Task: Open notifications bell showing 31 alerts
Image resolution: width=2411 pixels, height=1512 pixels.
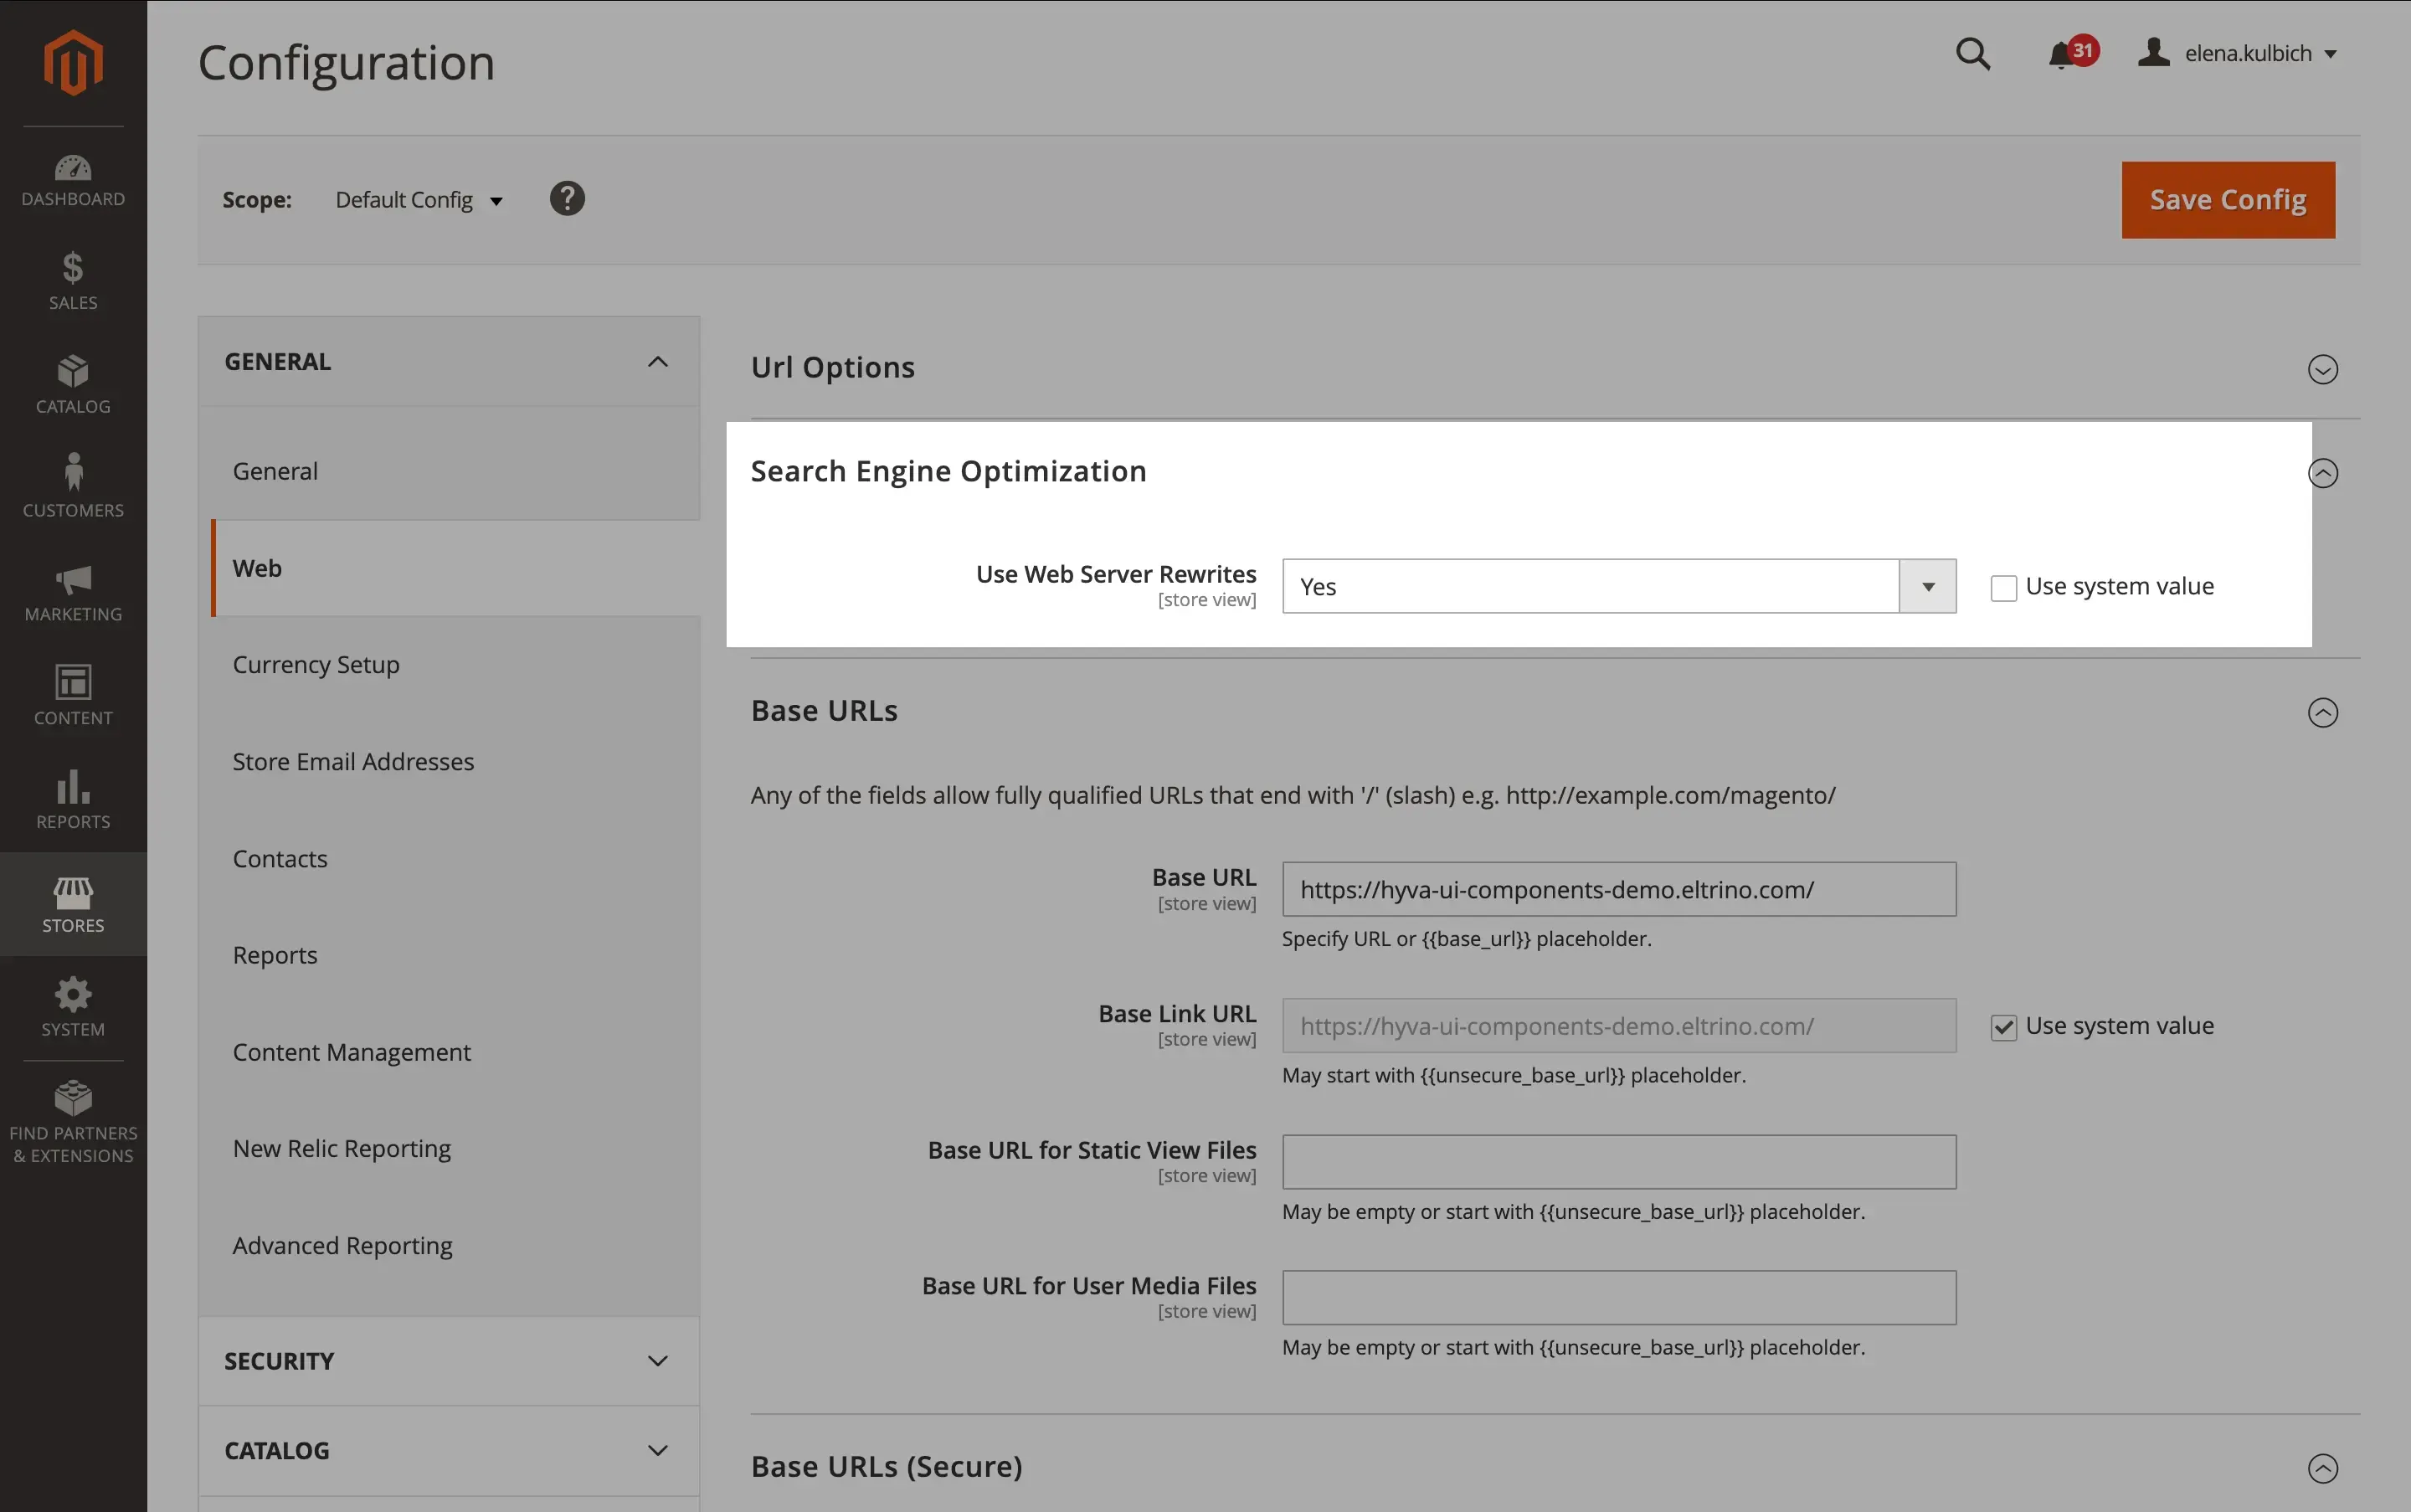Action: tap(2062, 53)
